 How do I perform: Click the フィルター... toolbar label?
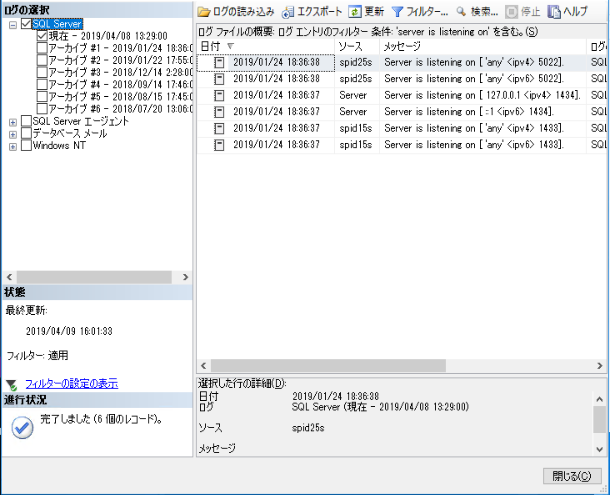point(427,12)
